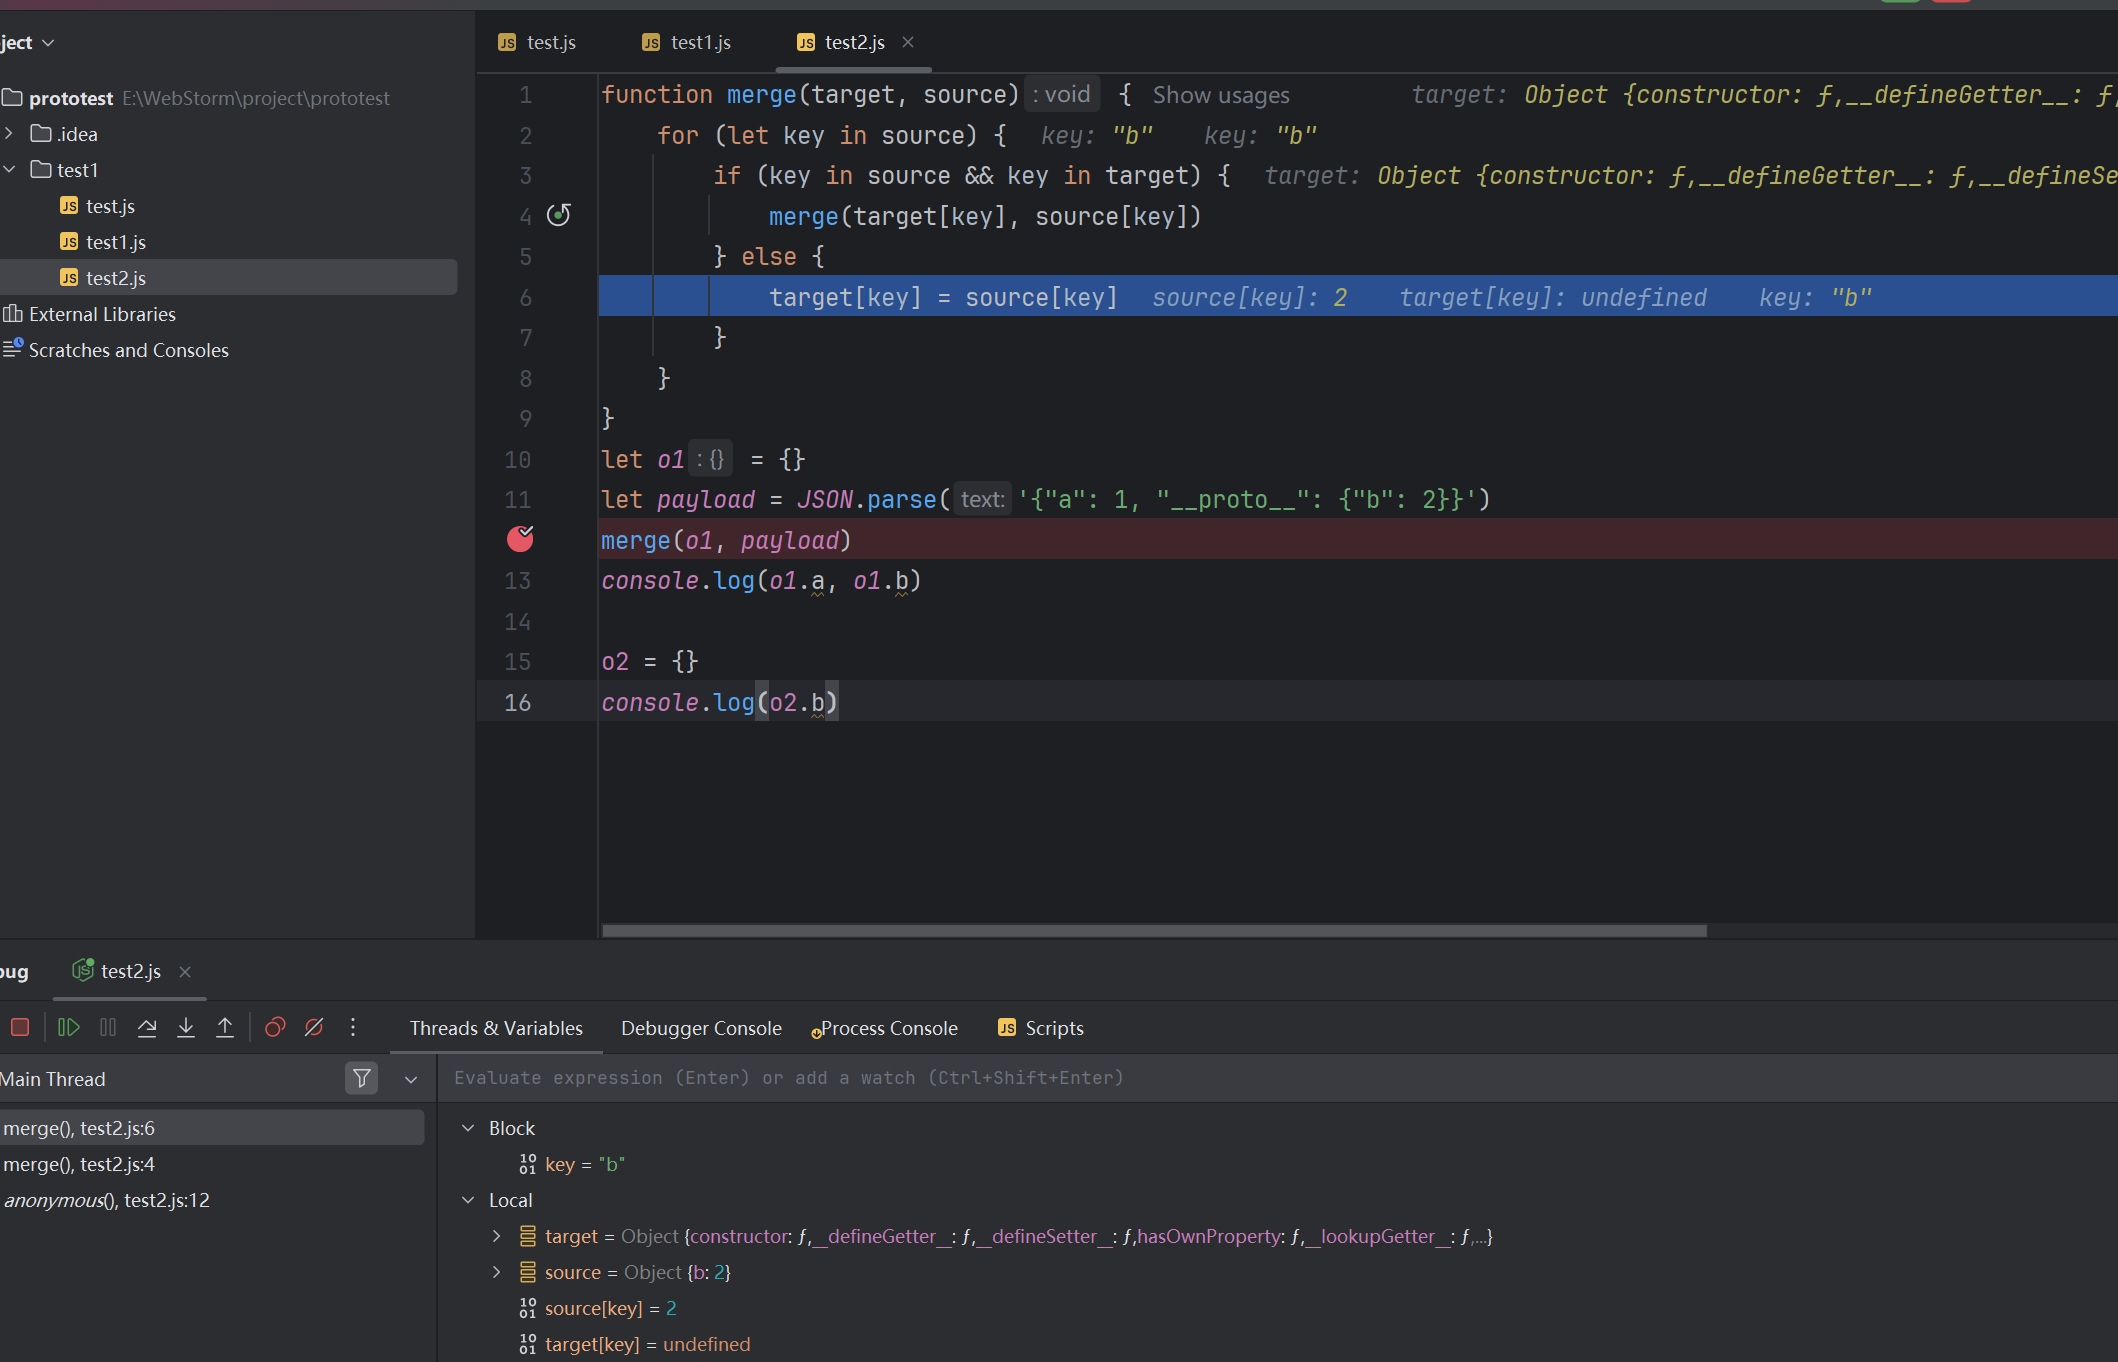Image resolution: width=2118 pixels, height=1362 pixels.
Task: Click the editor's horizontal scrollbar
Action: 1153,930
